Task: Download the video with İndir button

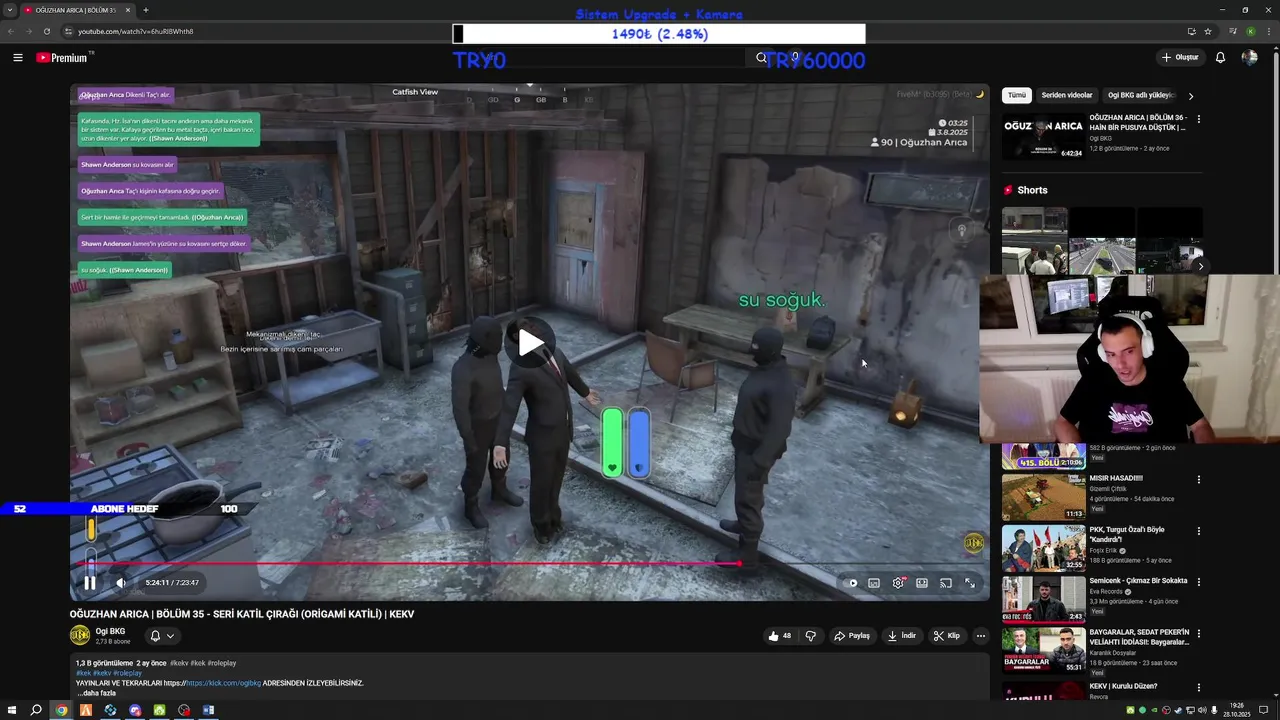Action: pos(901,636)
